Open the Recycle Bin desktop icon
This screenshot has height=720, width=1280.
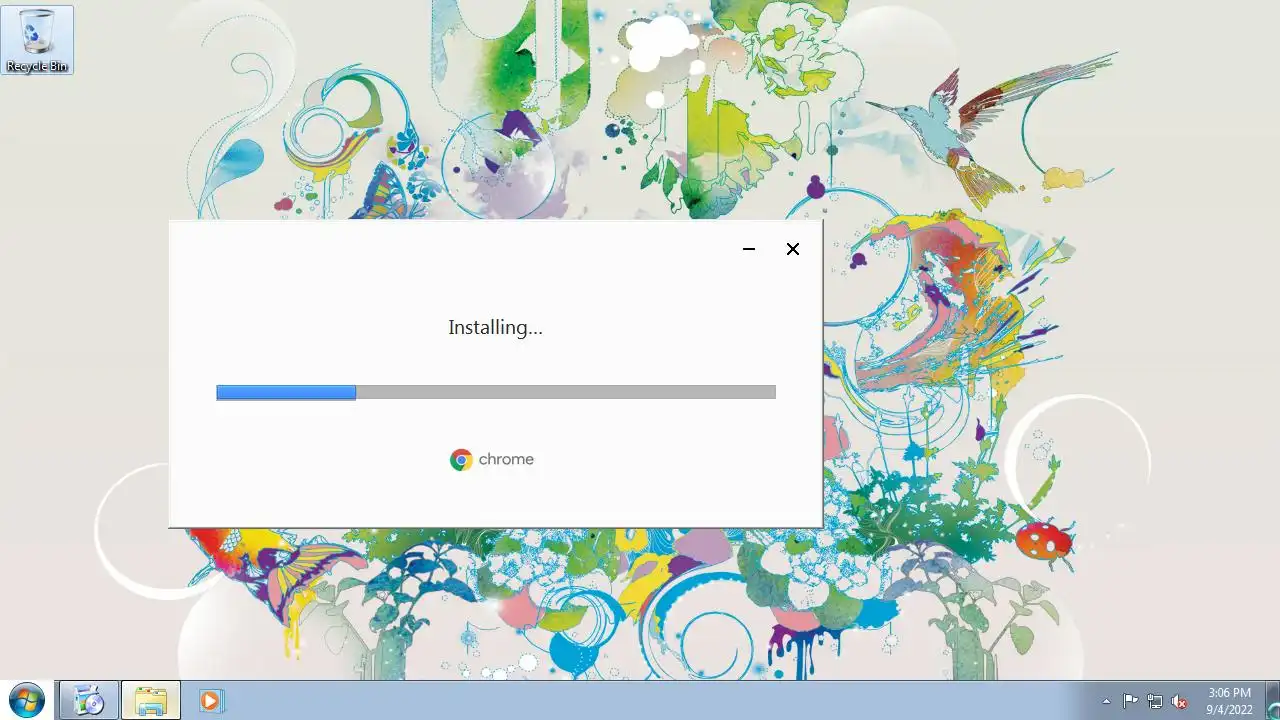[37, 40]
